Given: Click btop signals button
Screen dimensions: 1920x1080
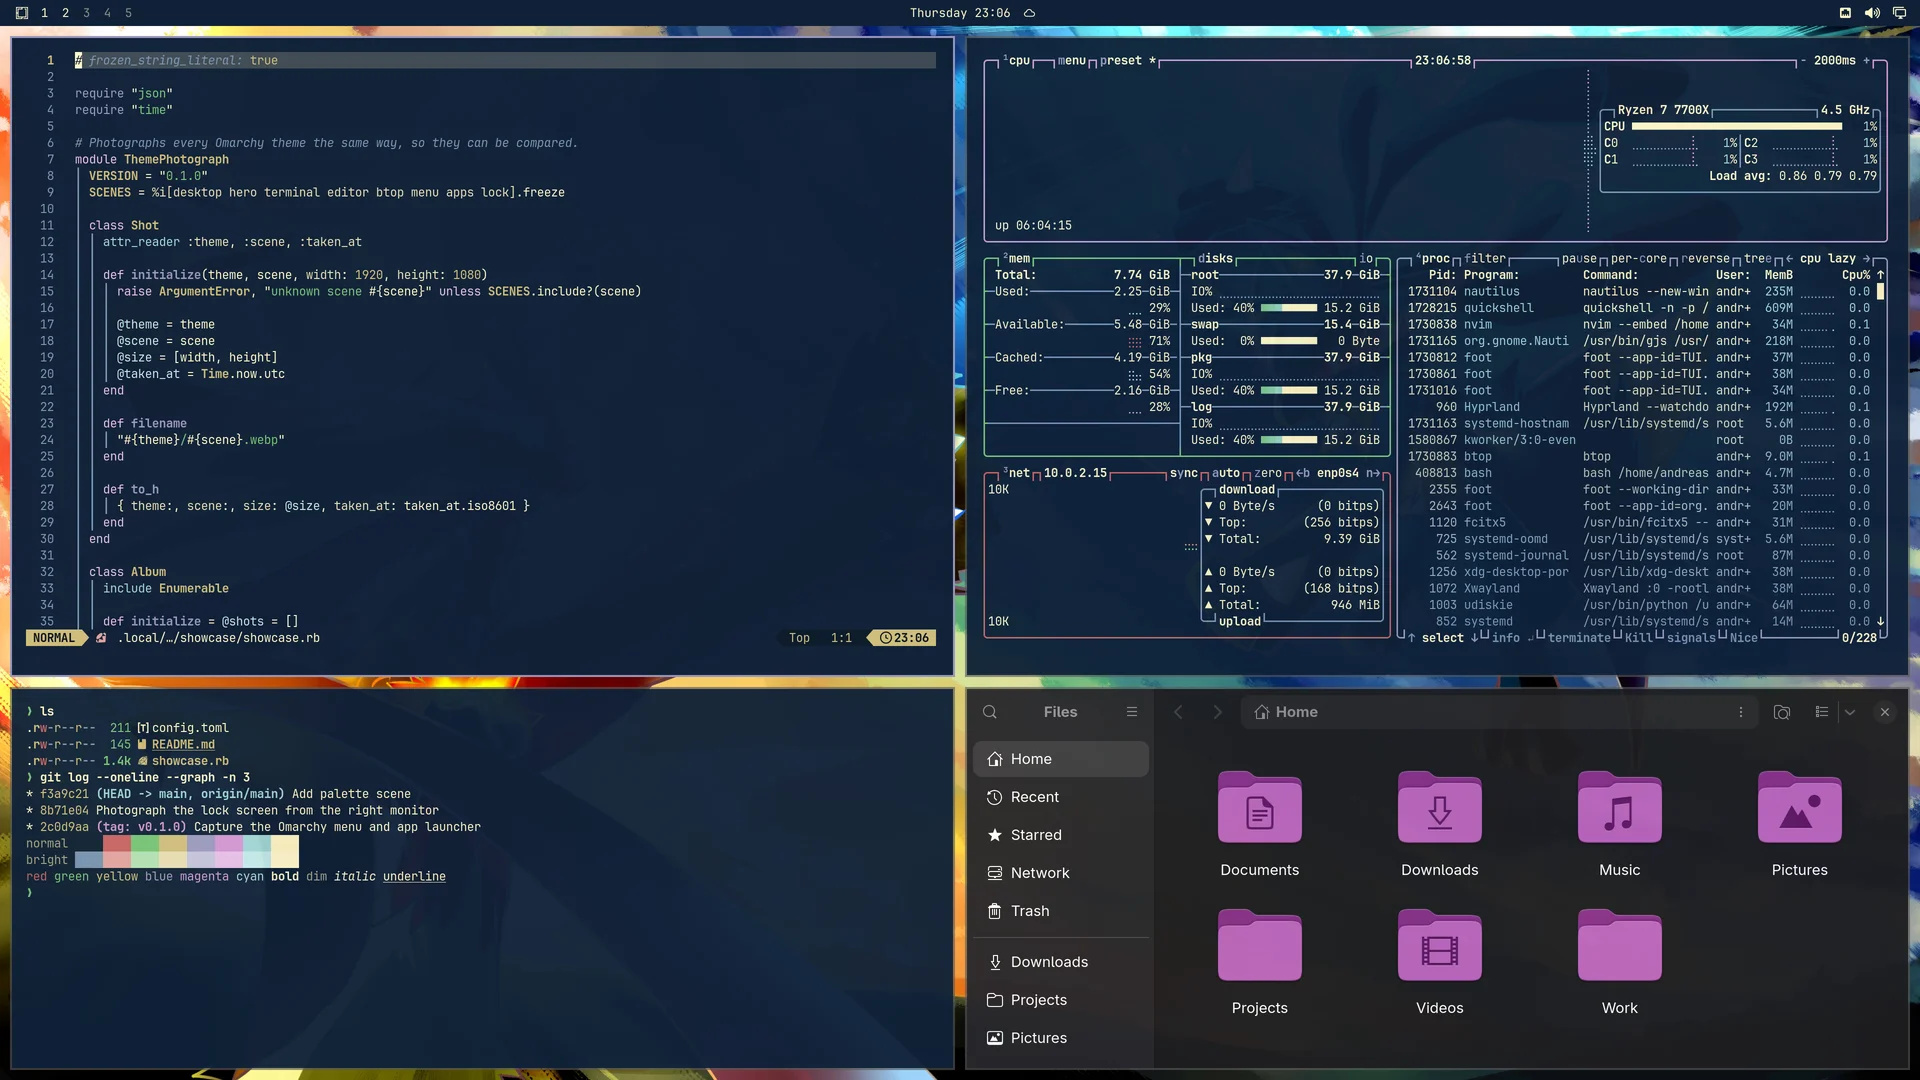Looking at the screenshot, I should 1691,637.
